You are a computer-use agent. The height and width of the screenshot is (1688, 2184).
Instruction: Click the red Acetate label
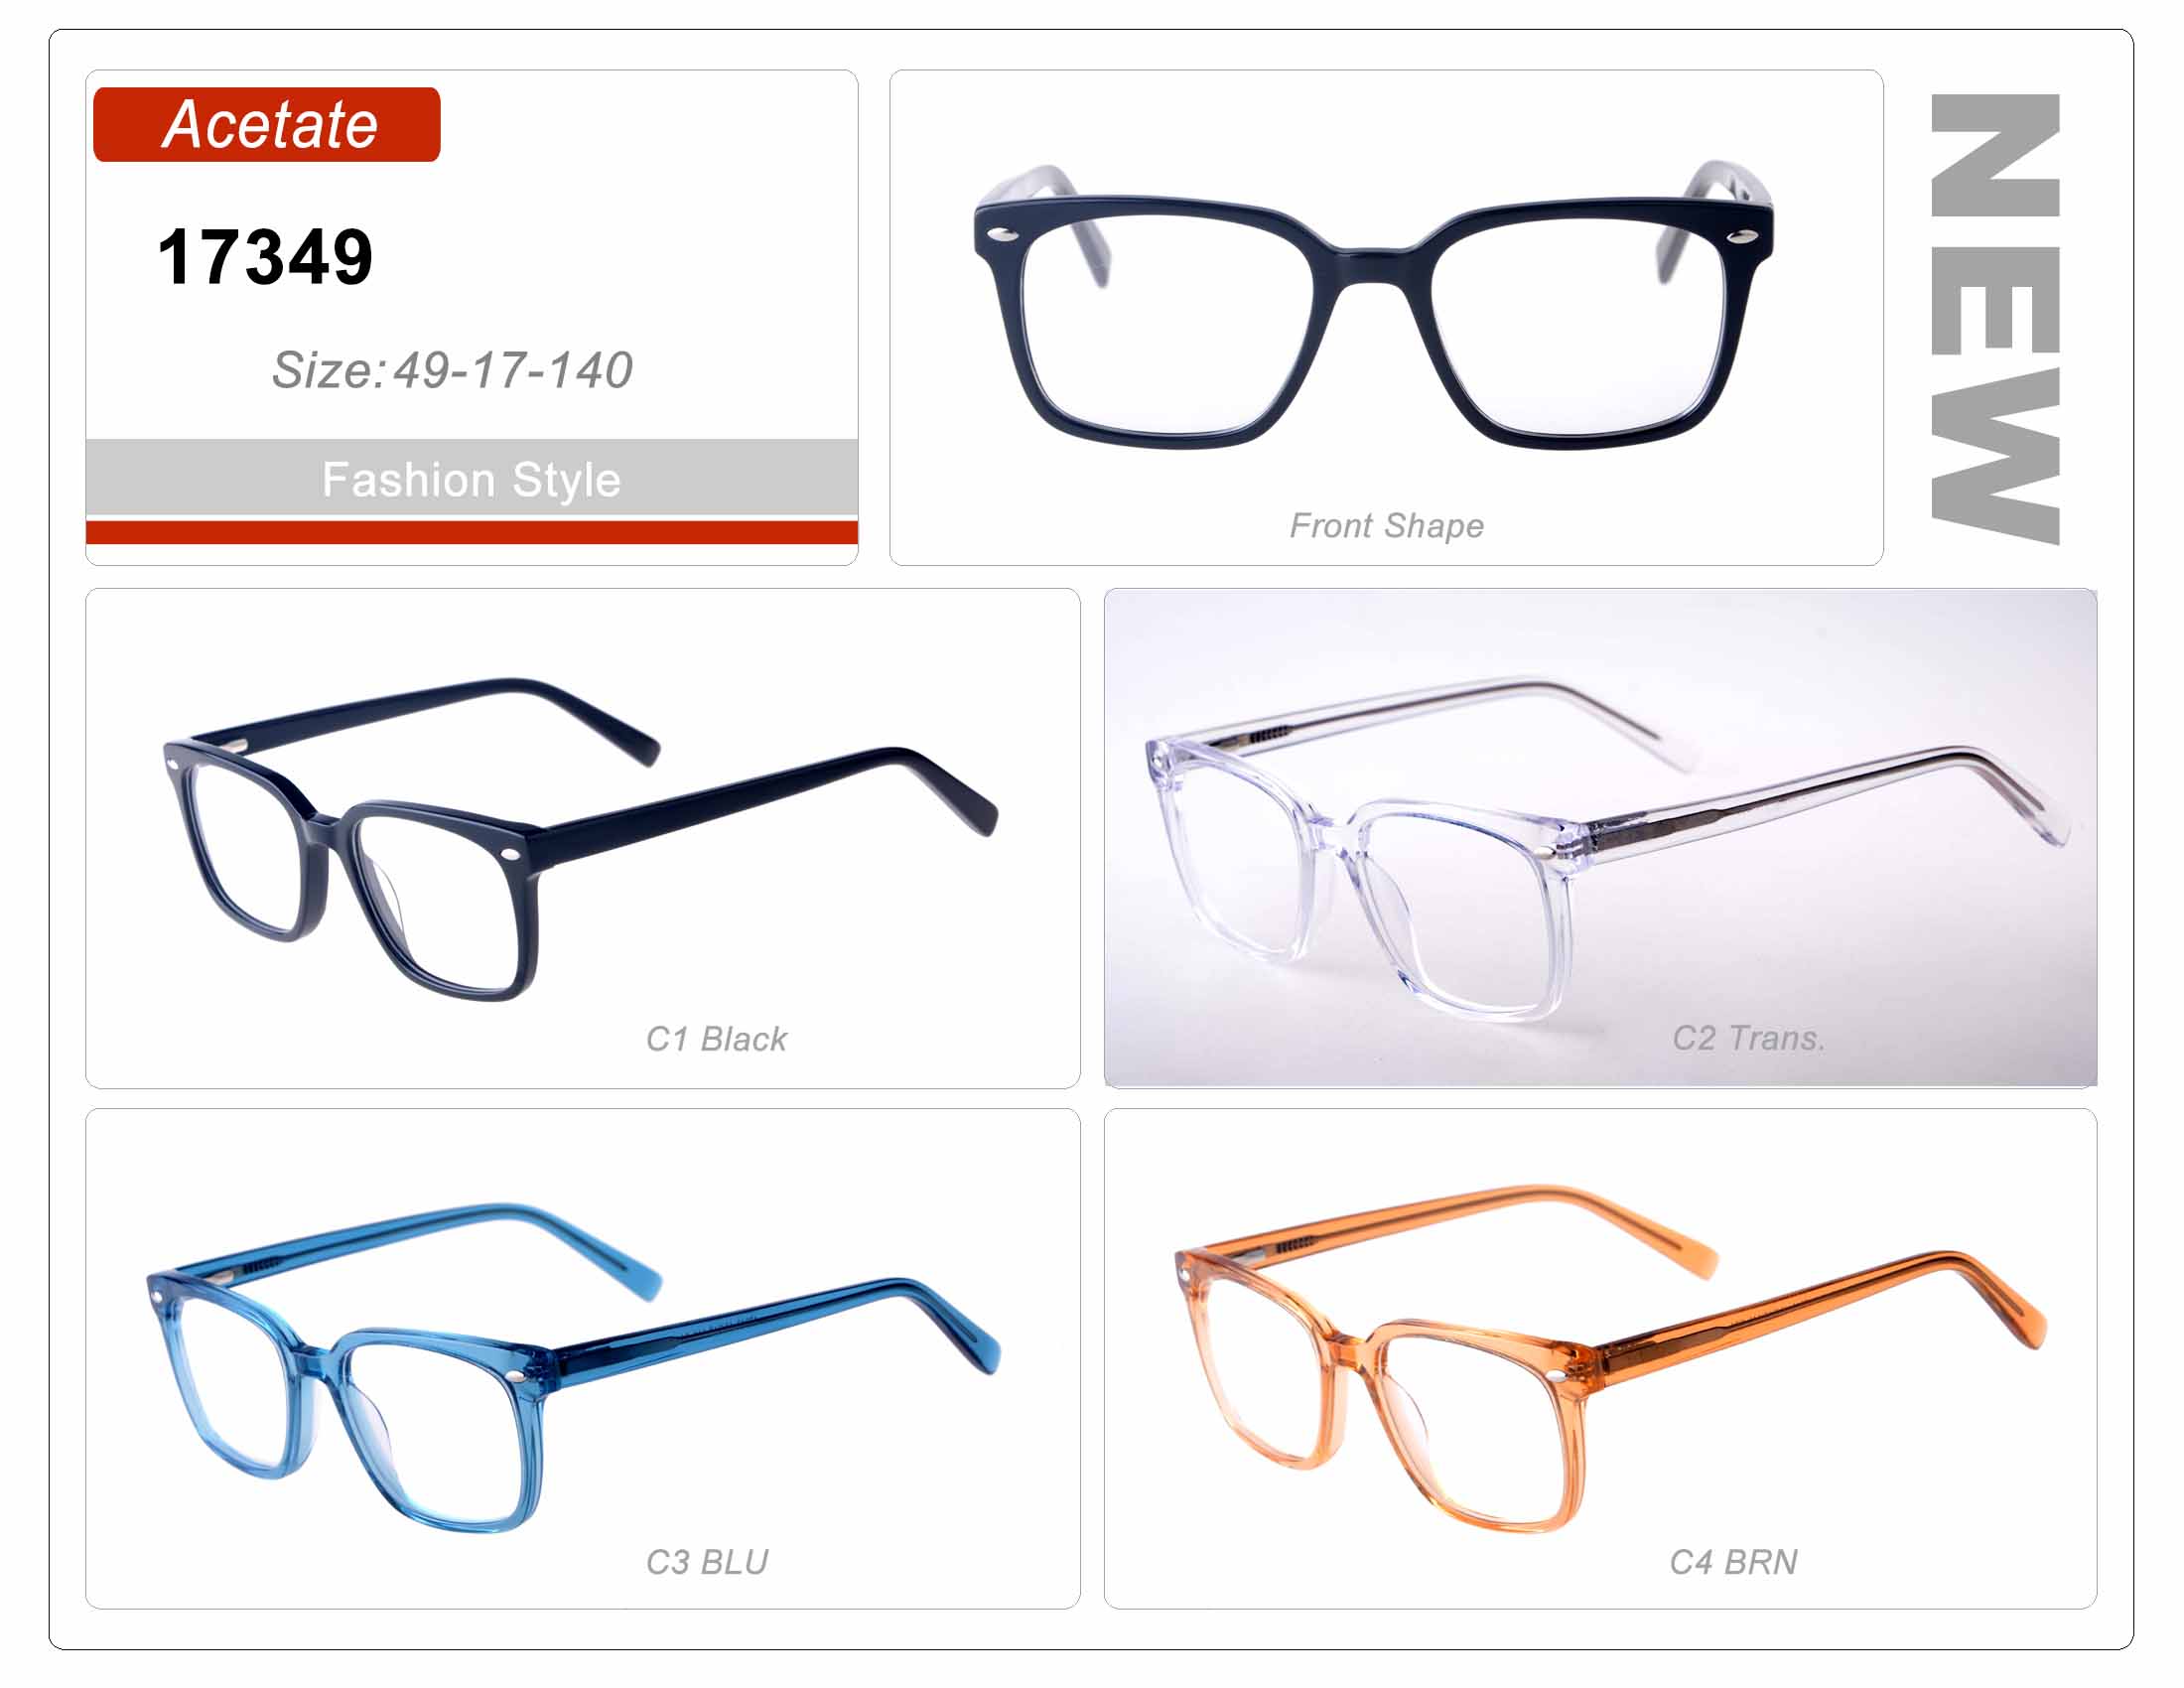266,125
